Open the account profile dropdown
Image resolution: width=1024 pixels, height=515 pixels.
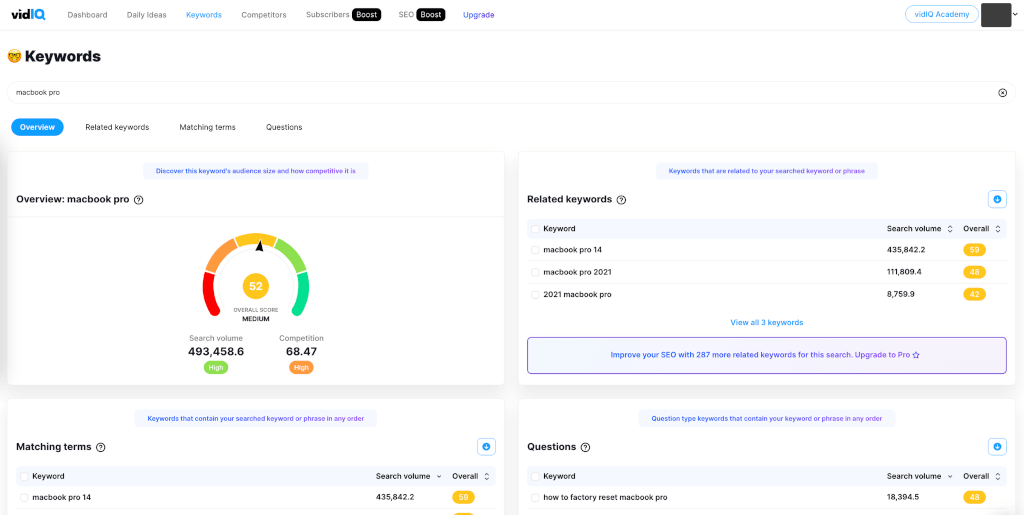(1000, 15)
